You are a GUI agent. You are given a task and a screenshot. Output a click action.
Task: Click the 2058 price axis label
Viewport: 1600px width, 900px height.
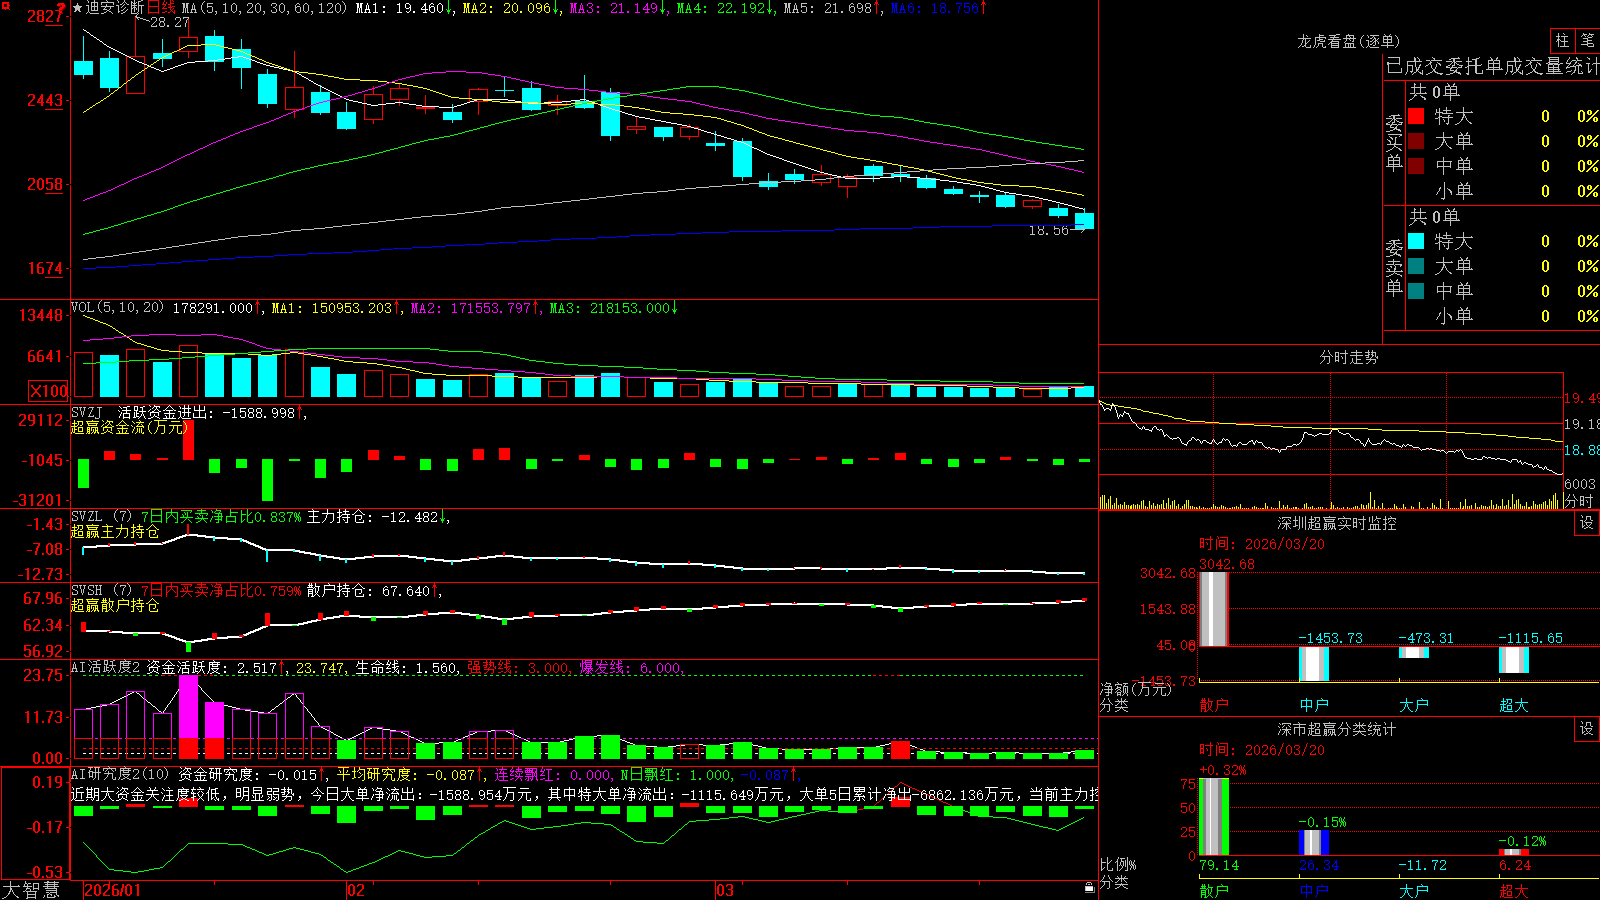point(45,184)
